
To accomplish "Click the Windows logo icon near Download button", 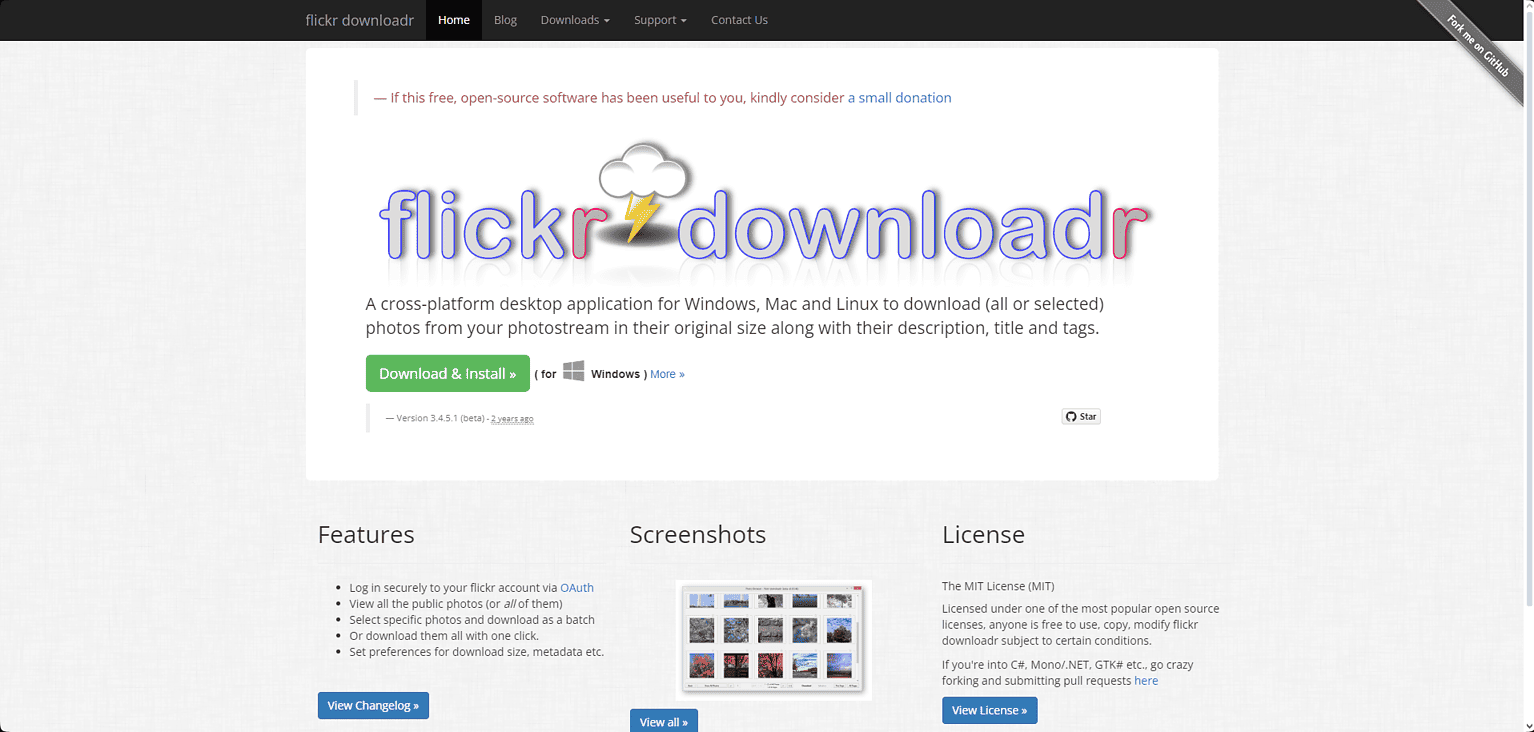I will coord(574,370).
